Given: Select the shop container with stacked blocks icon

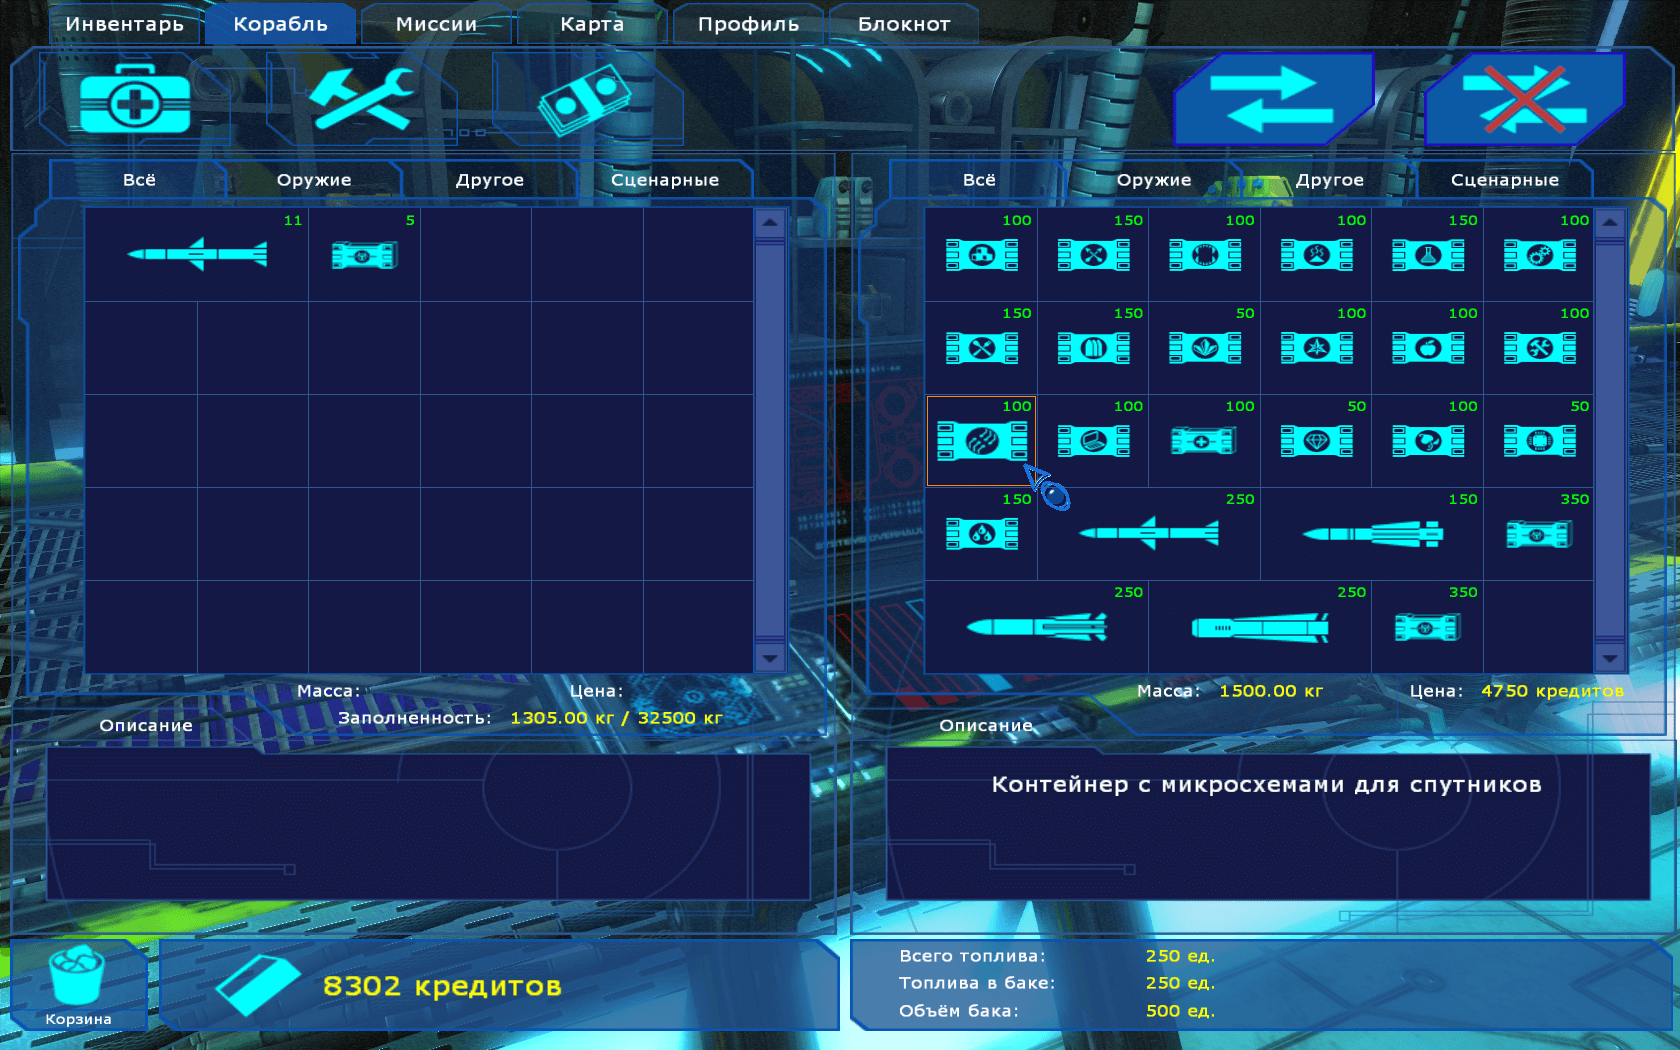Looking at the screenshot, I should click(x=982, y=255).
